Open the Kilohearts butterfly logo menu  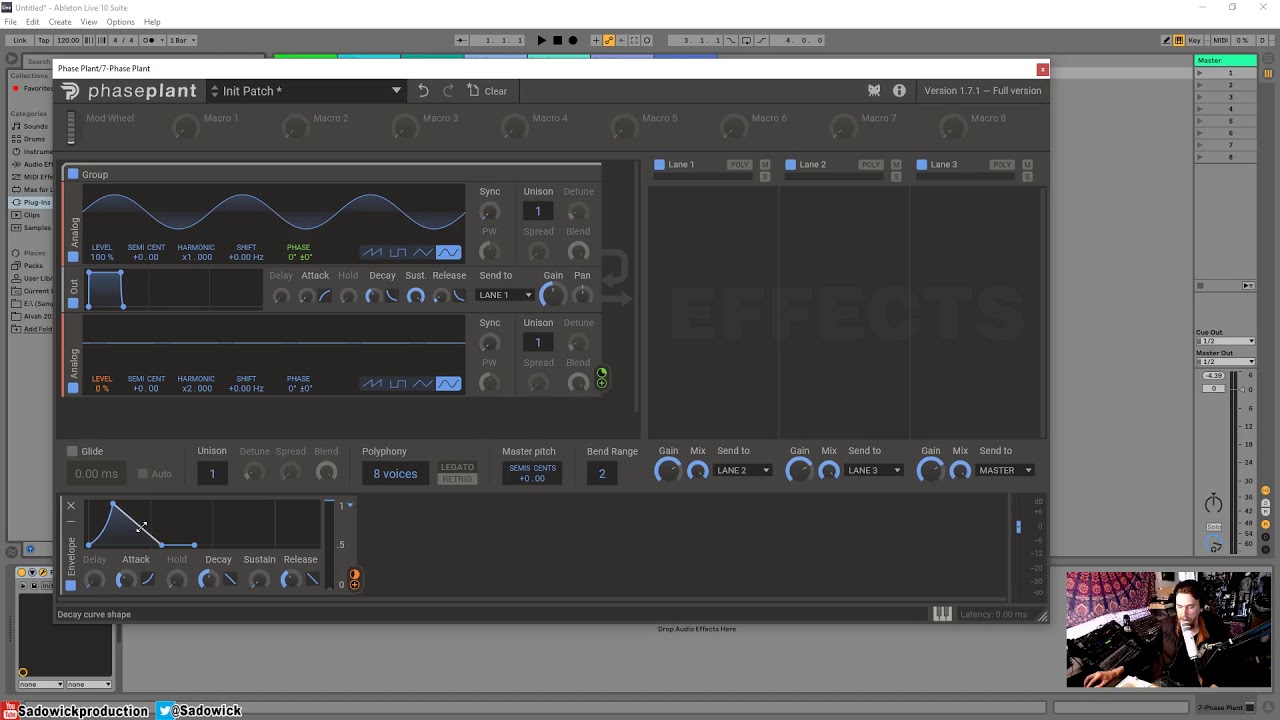[x=874, y=91]
